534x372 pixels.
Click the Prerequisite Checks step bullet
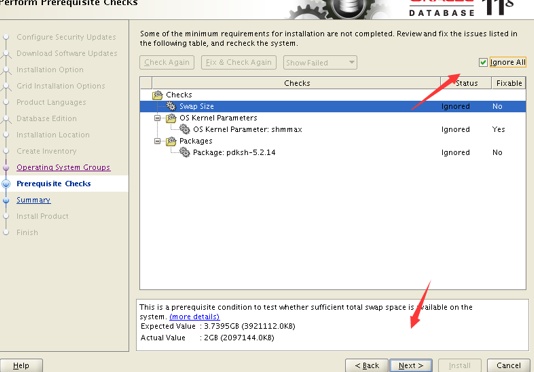[6, 184]
